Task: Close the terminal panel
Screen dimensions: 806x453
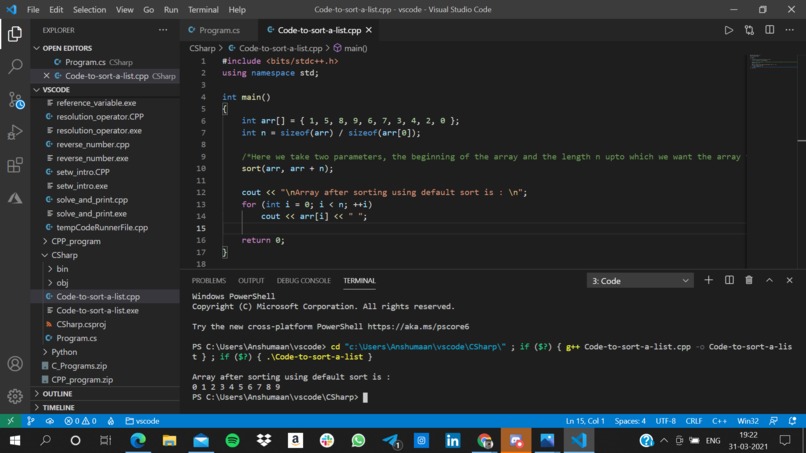Action: point(790,280)
